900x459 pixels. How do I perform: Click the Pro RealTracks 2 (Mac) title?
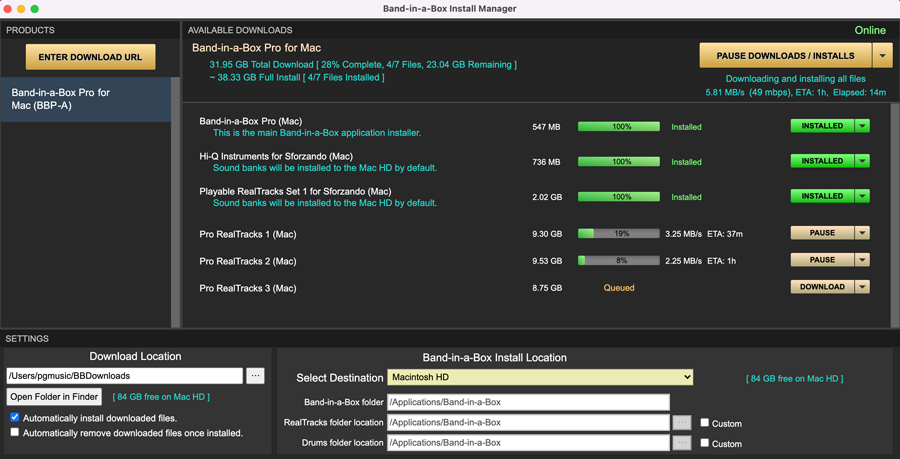tap(248, 261)
